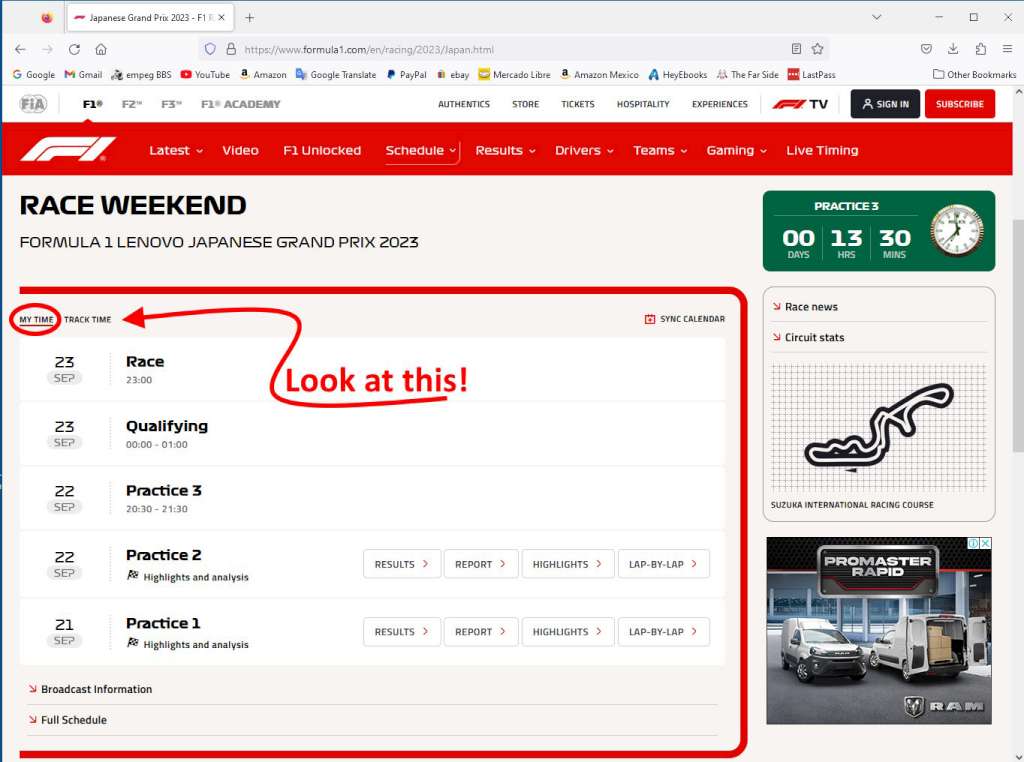Open a new tab with the plus button

[x=249, y=18]
